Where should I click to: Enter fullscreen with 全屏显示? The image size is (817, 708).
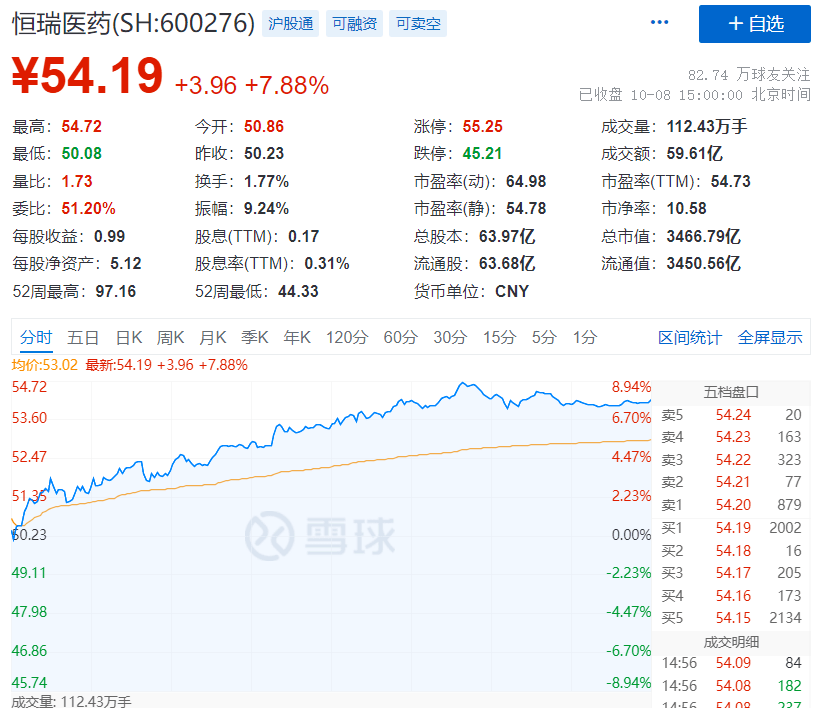[x=769, y=338]
